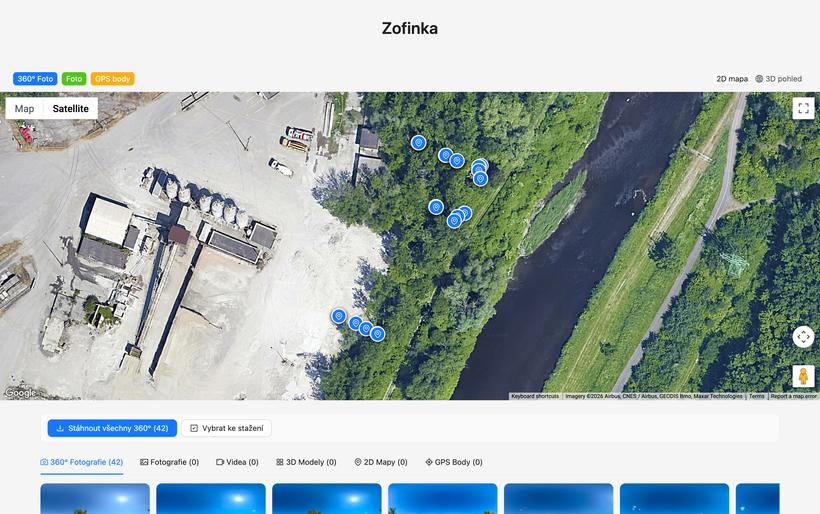
Task: Click the Zofinka page title
Action: pos(410,28)
